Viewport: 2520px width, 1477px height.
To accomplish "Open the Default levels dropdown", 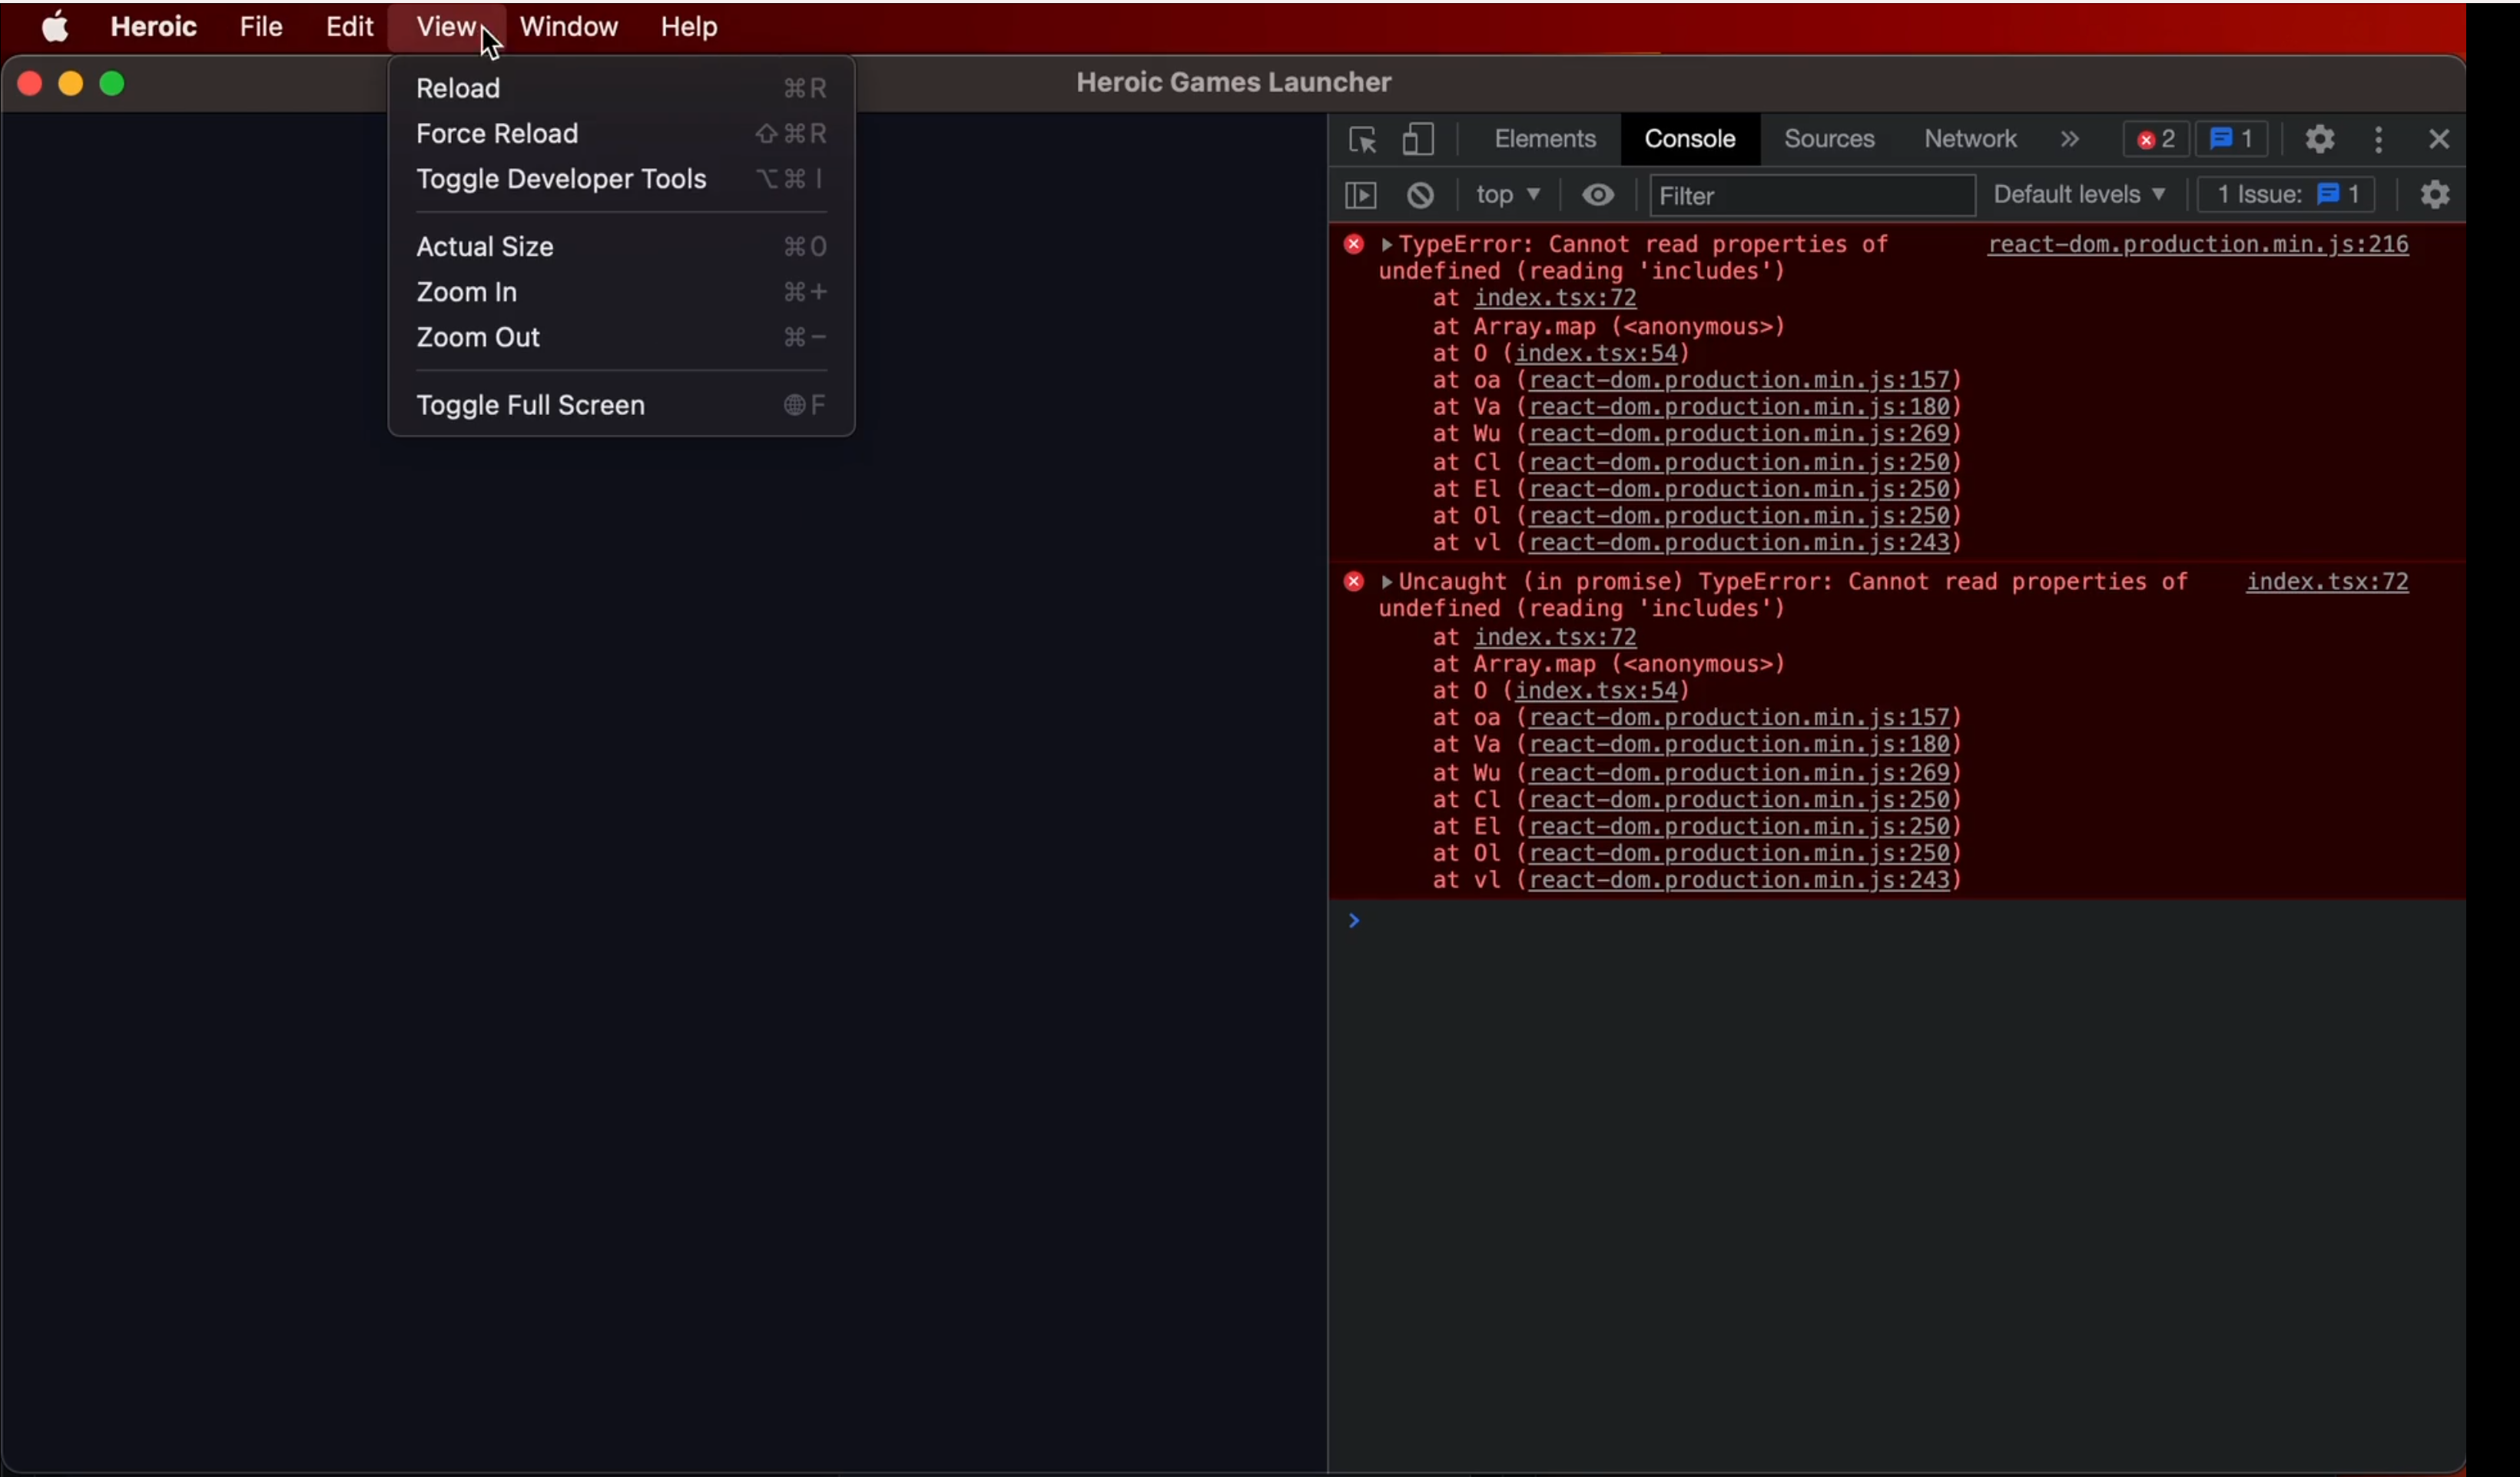I will tap(2080, 194).
